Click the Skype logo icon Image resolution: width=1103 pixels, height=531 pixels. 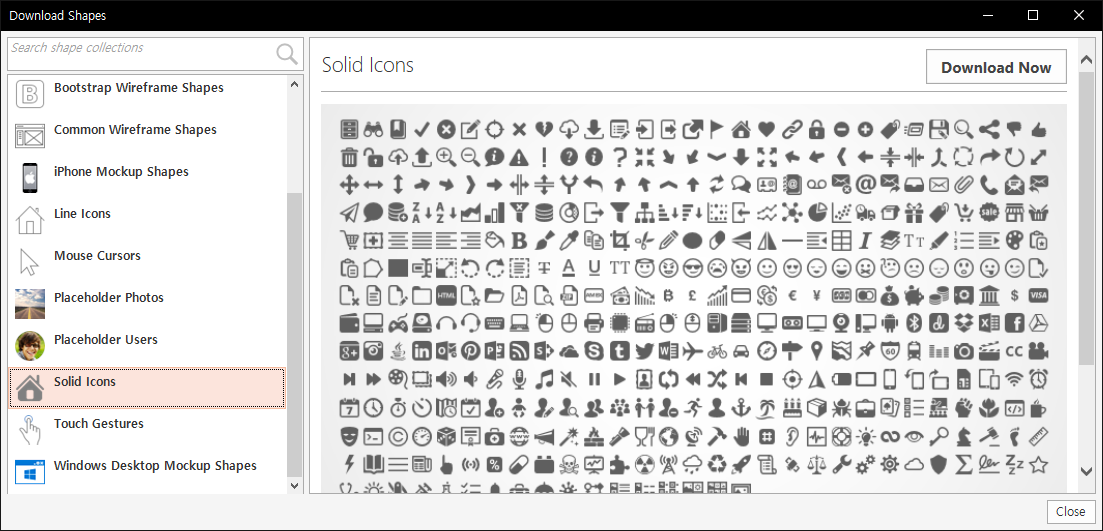click(x=594, y=351)
